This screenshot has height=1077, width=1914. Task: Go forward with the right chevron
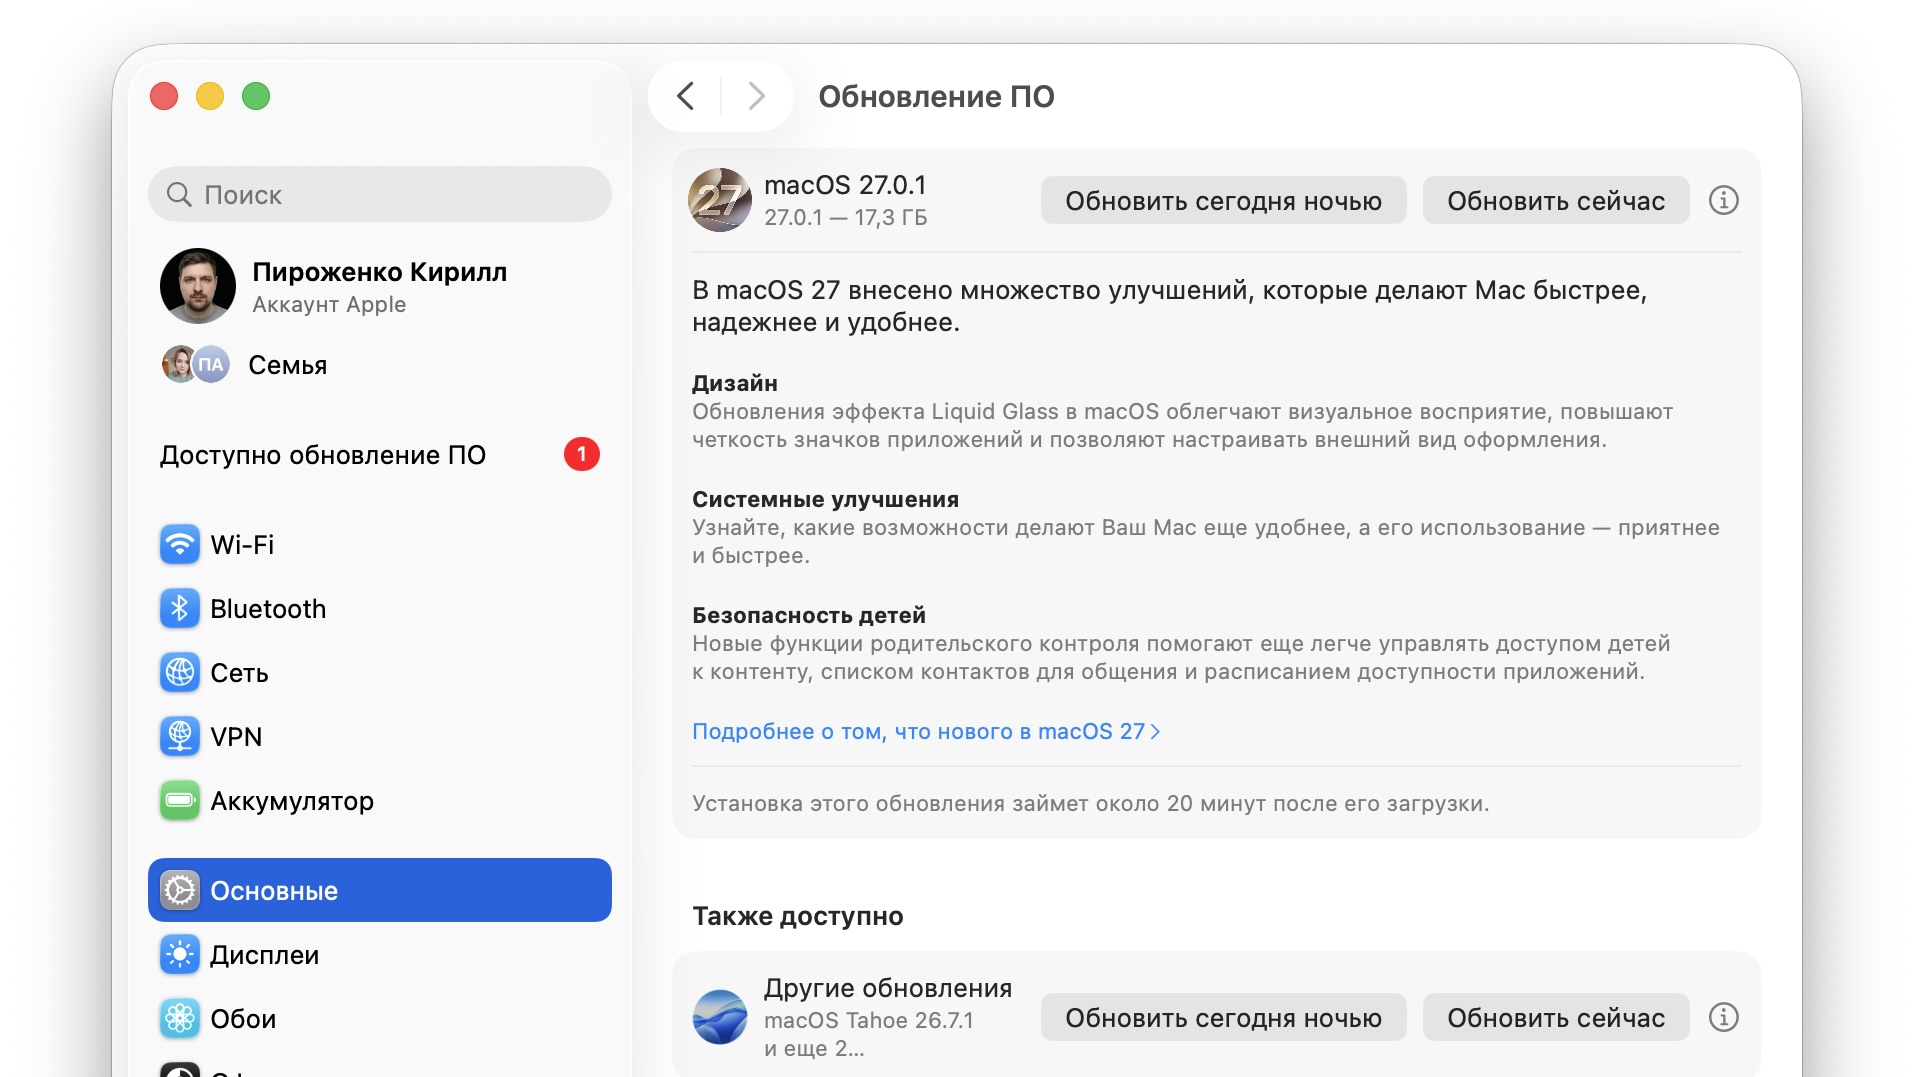757,97
